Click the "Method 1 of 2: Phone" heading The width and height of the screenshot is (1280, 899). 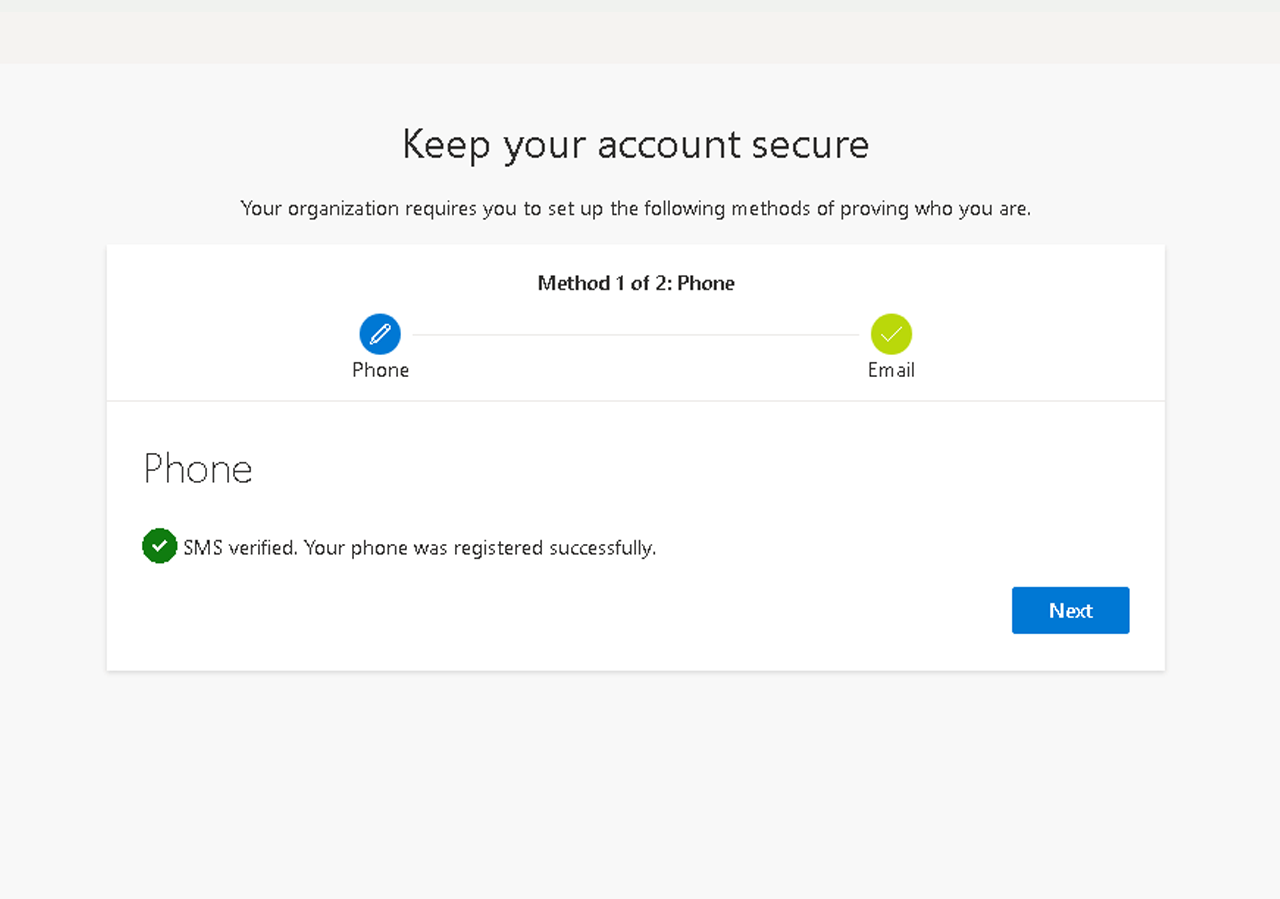coord(636,283)
